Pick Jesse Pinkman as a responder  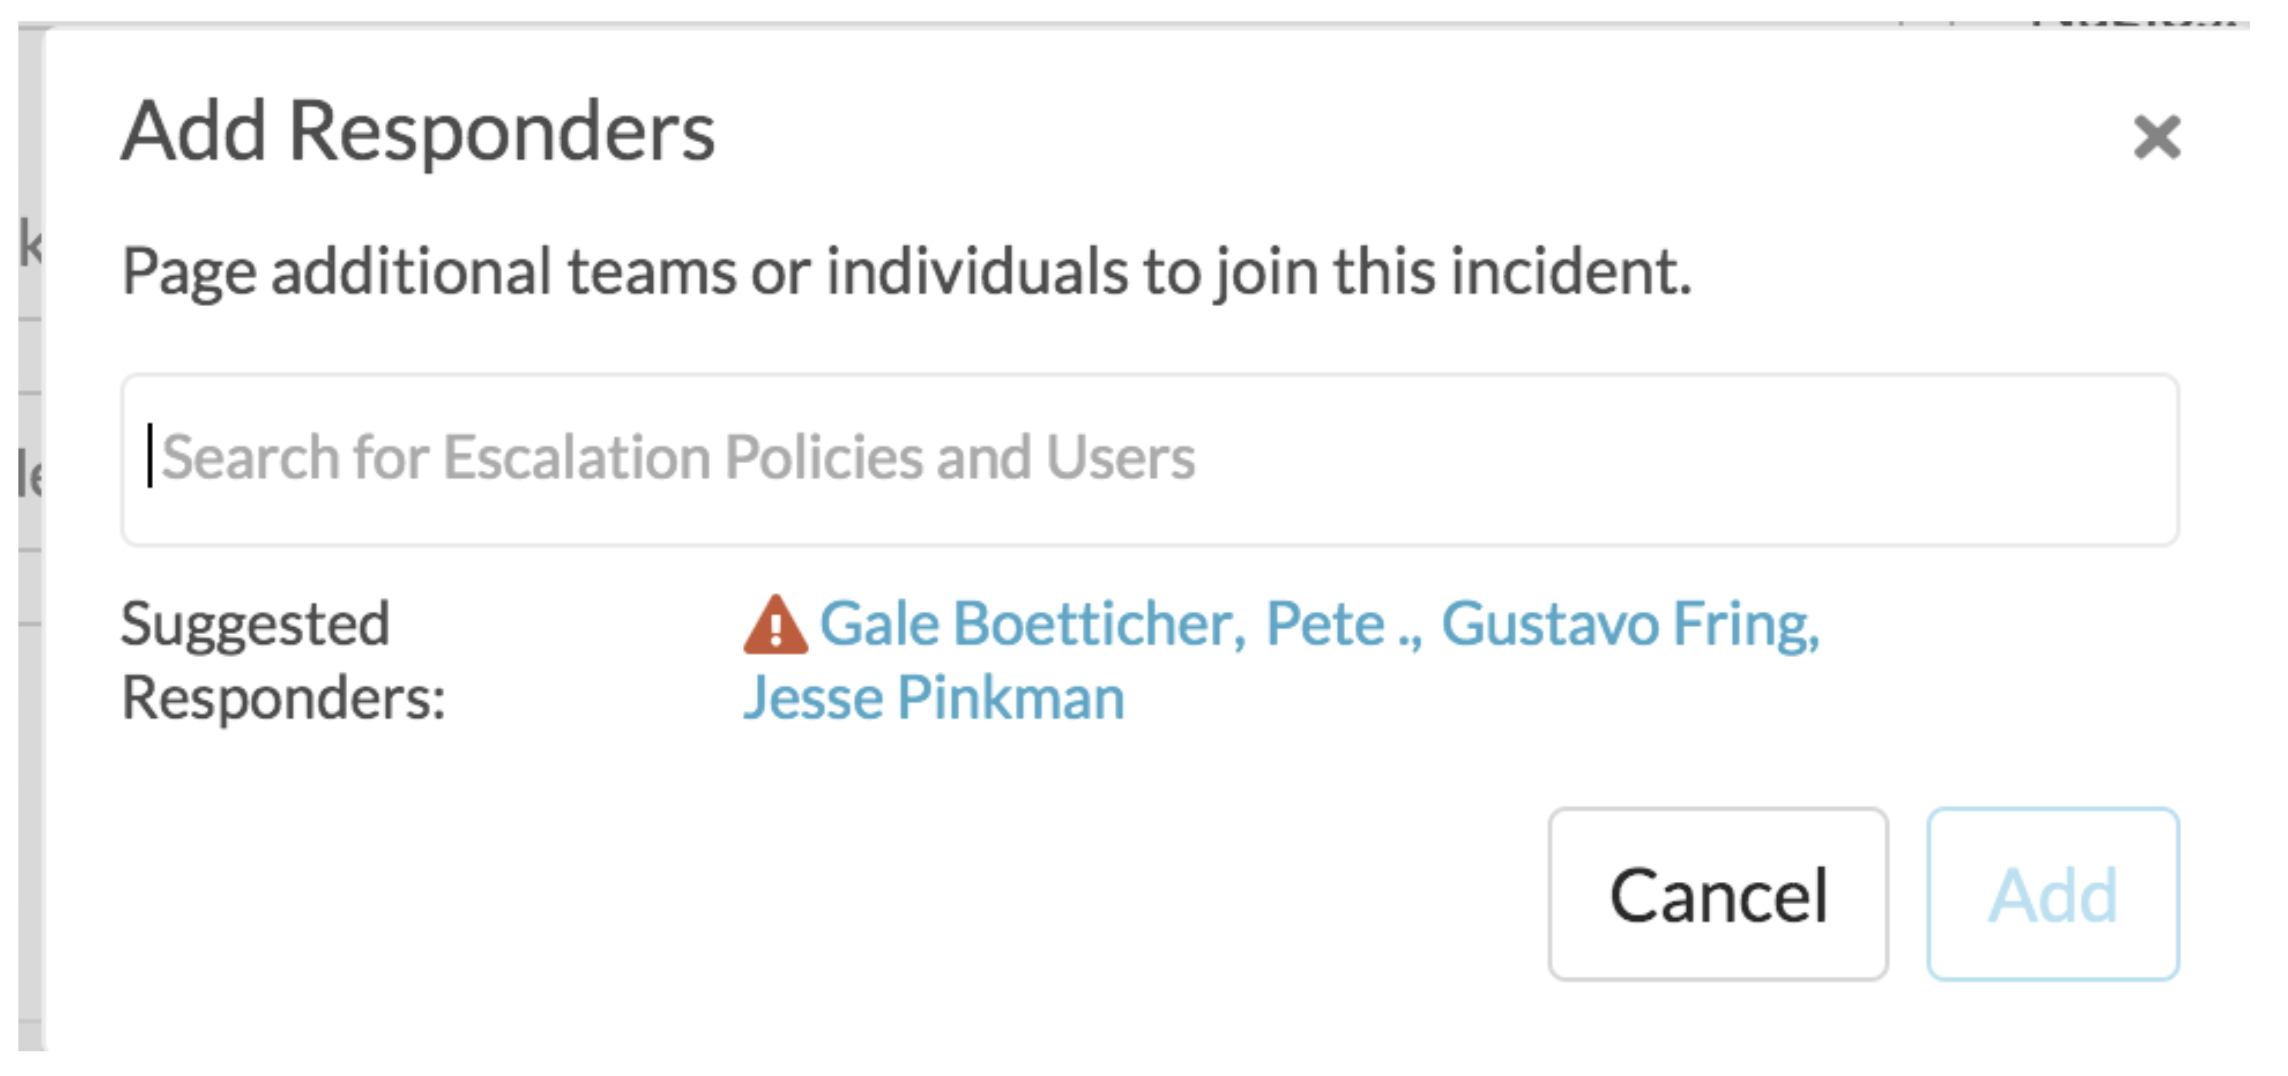point(934,698)
